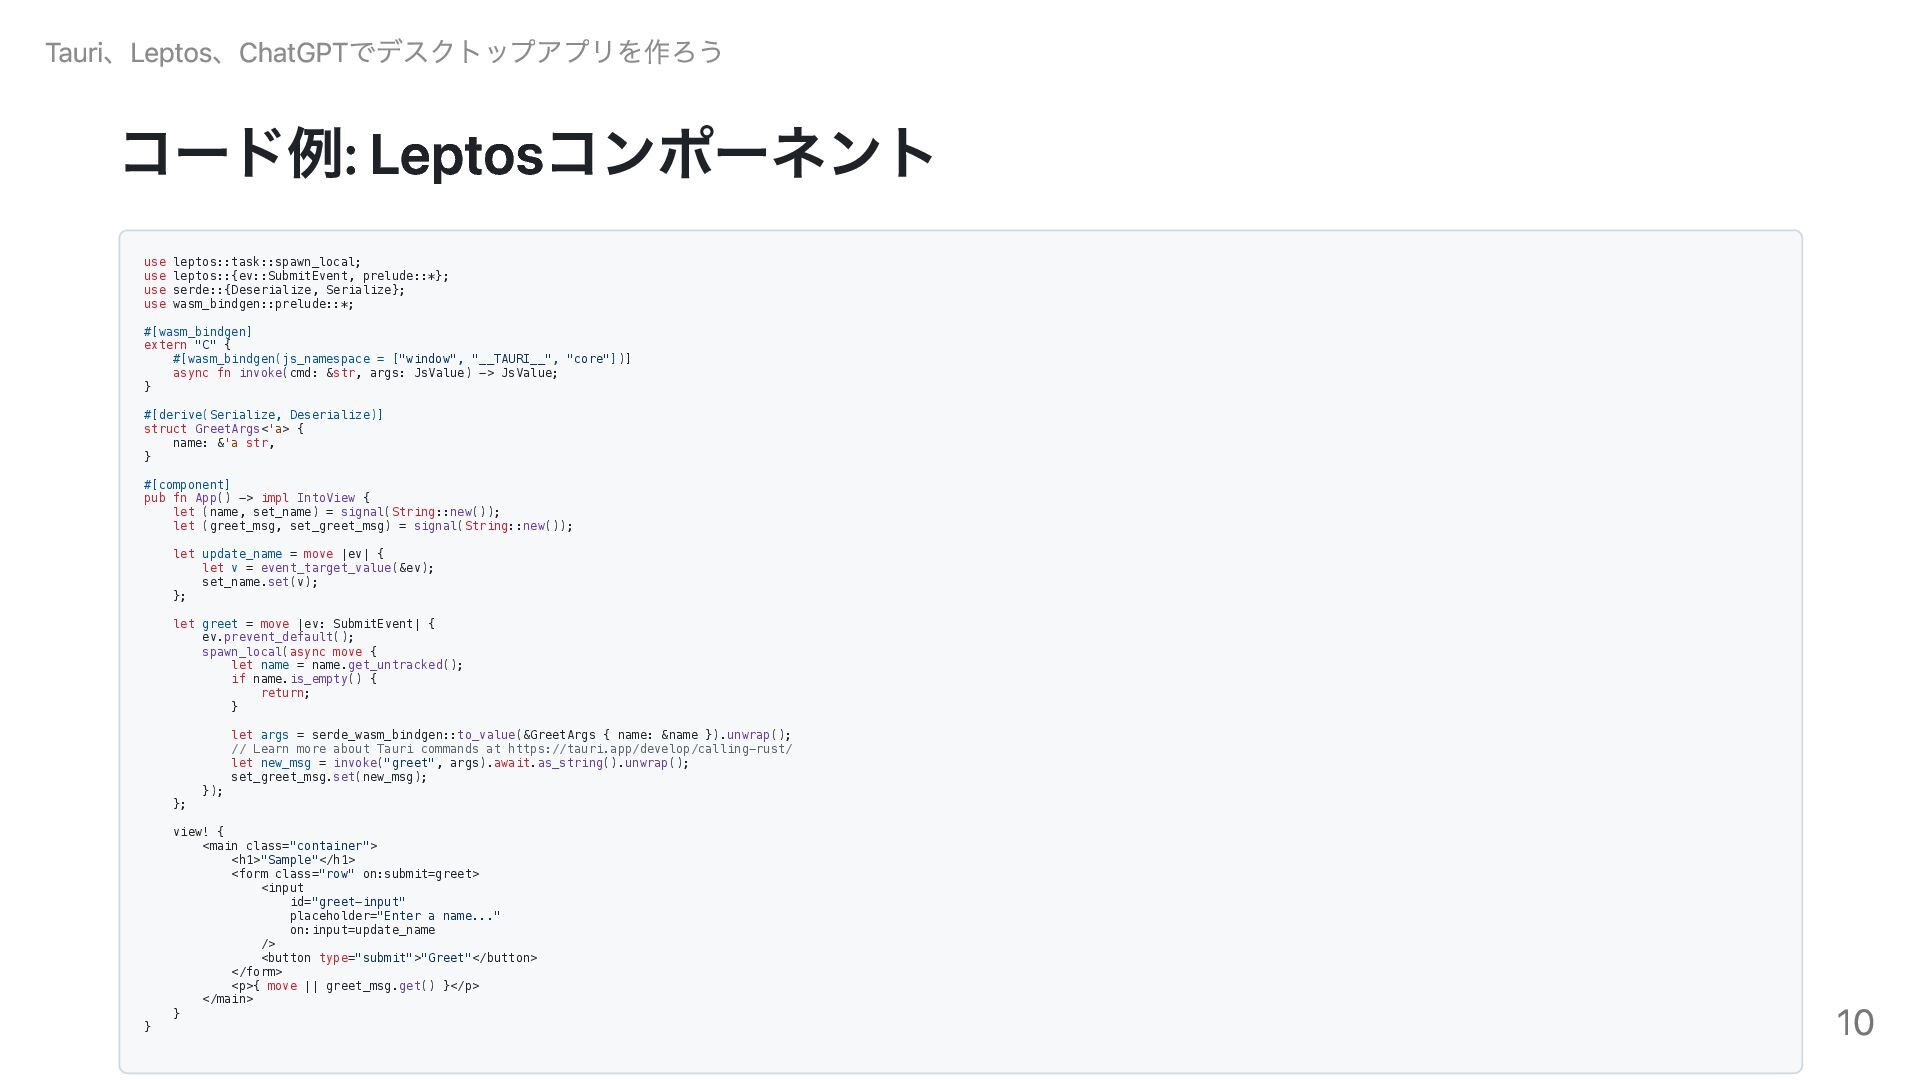Click the line "use wasm_bindgen::prelude::*;"

pyautogui.click(x=248, y=304)
